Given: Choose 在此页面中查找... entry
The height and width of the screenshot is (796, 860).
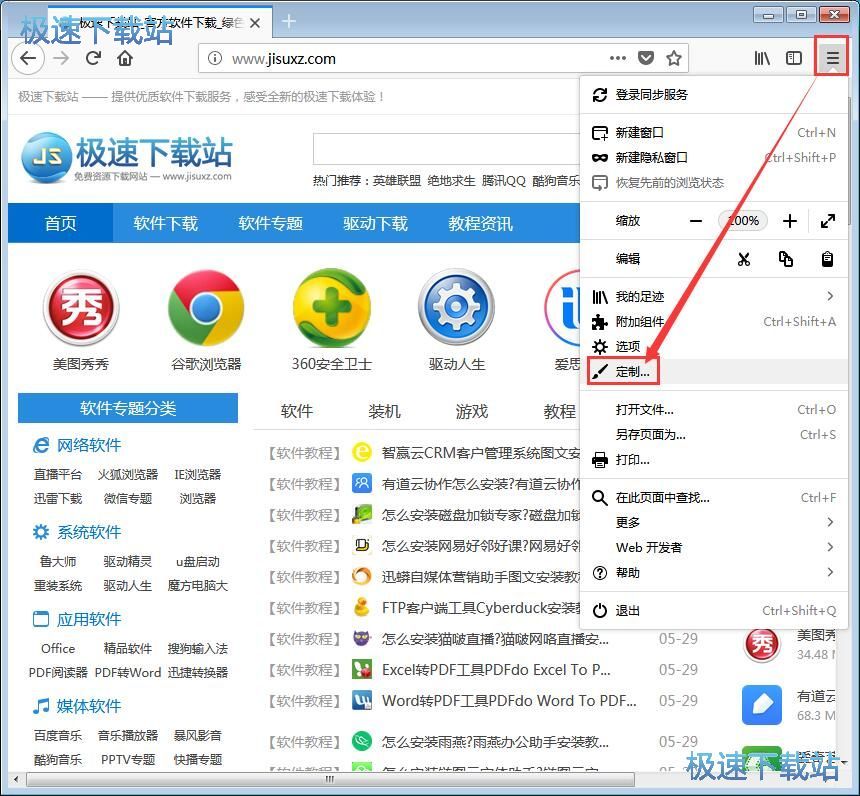Looking at the screenshot, I should pos(714,498).
